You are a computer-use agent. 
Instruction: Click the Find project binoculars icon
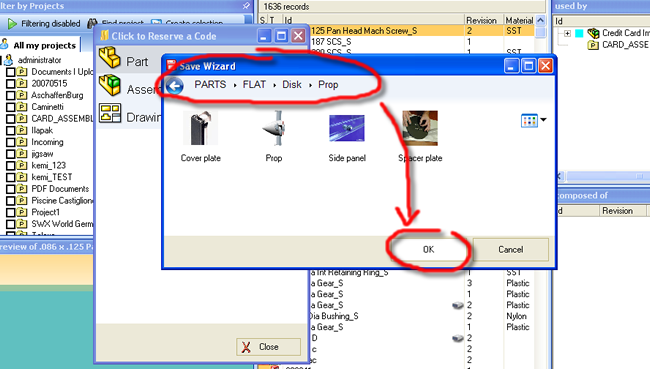(92, 23)
